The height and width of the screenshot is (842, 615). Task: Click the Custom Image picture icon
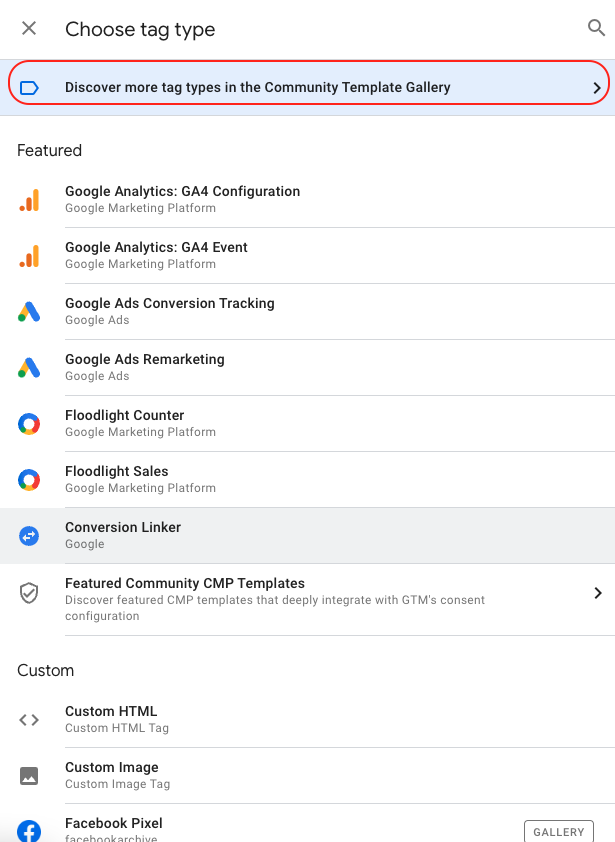pos(29,775)
